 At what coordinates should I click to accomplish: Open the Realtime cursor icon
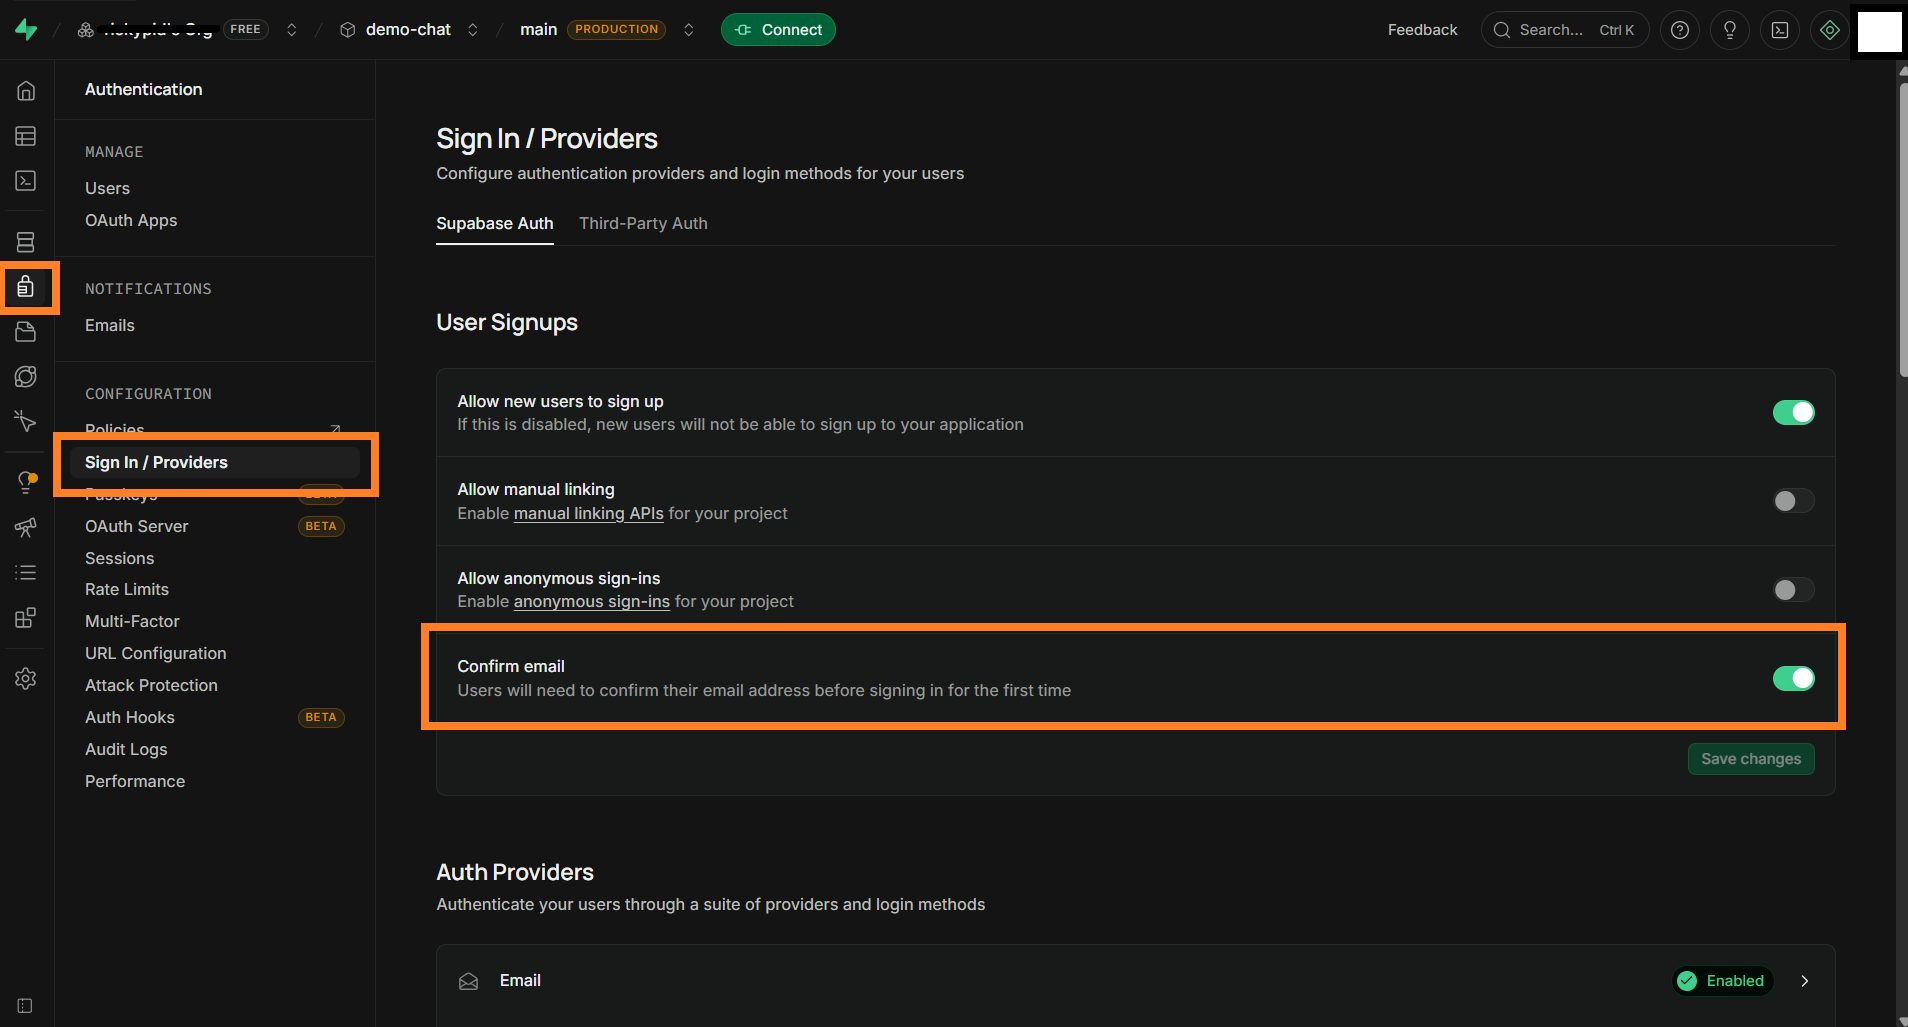click(x=26, y=421)
